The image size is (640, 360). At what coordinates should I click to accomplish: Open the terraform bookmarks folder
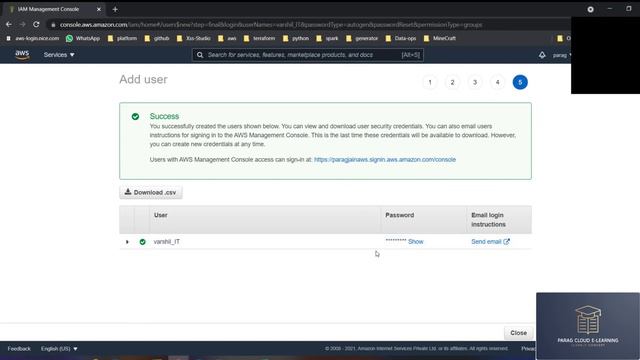(x=259, y=38)
